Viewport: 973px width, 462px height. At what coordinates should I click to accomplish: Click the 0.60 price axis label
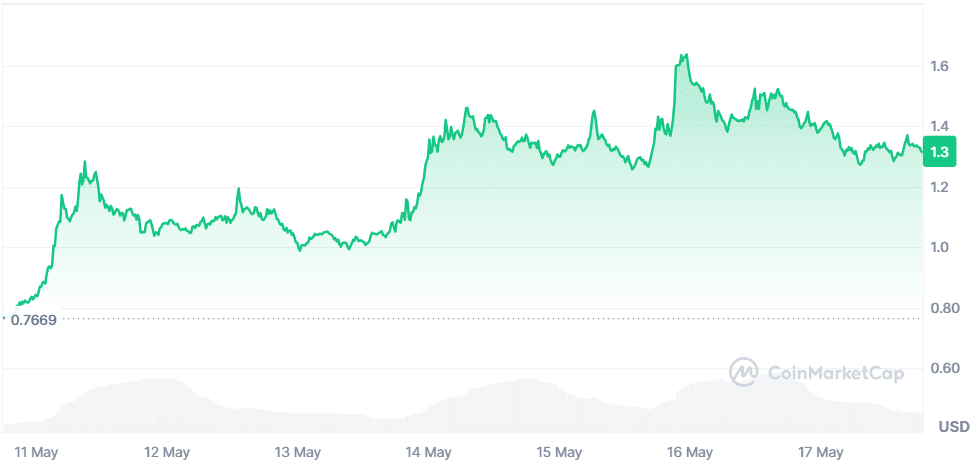(942, 369)
